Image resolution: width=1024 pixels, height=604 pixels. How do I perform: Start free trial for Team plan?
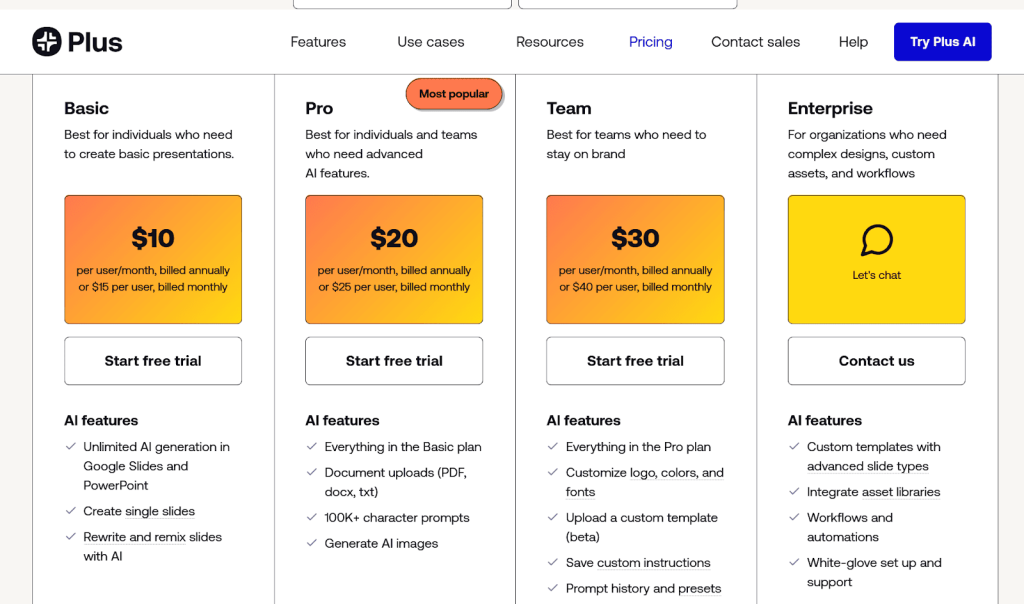pyautogui.click(x=635, y=361)
